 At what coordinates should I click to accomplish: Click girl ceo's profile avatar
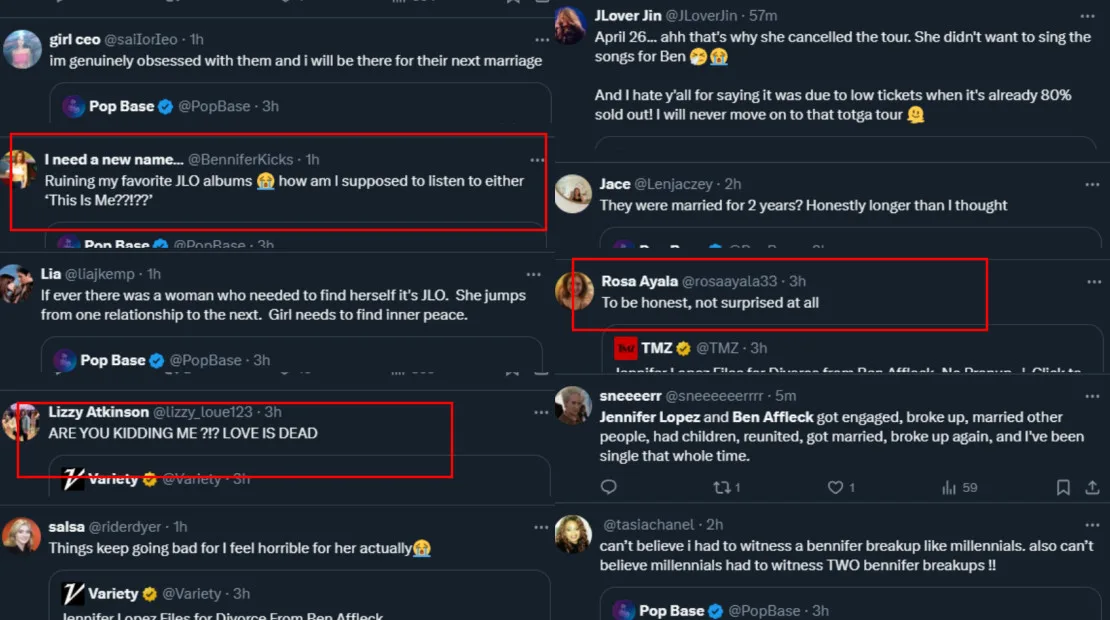point(22,49)
